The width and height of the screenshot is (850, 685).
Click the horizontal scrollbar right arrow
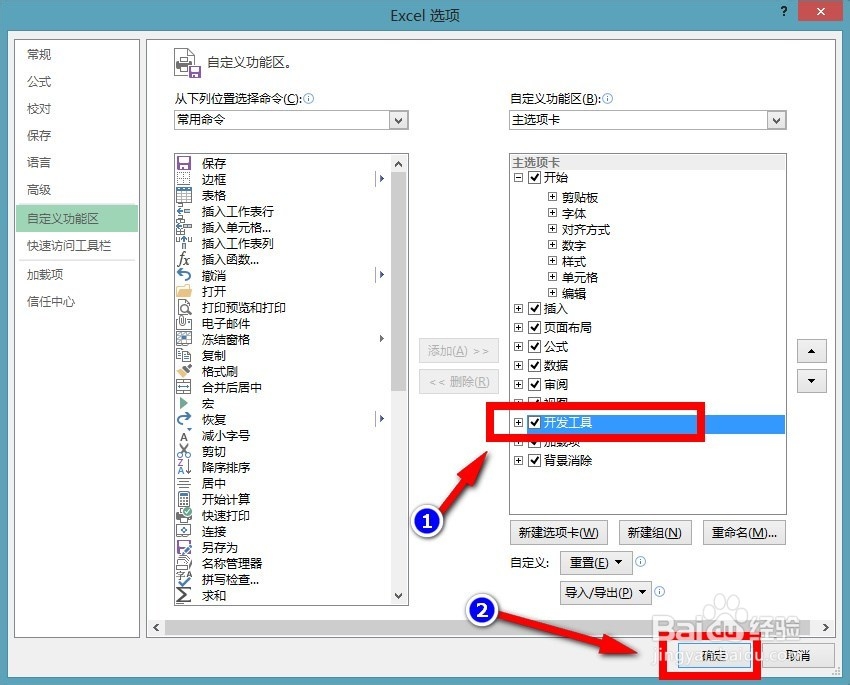click(825, 628)
